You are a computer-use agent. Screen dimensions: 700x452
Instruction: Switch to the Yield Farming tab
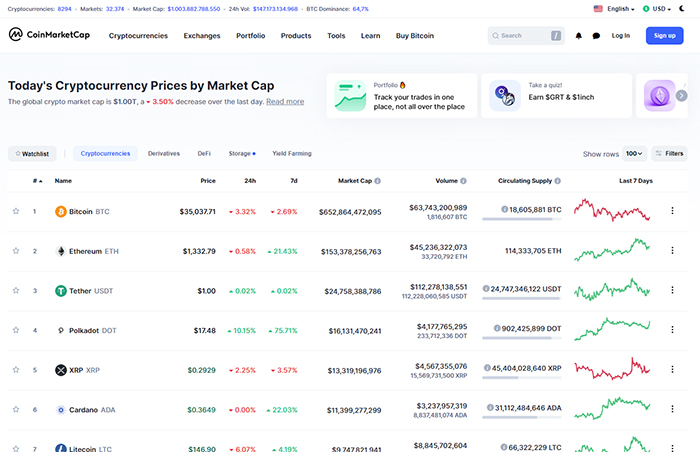292,153
